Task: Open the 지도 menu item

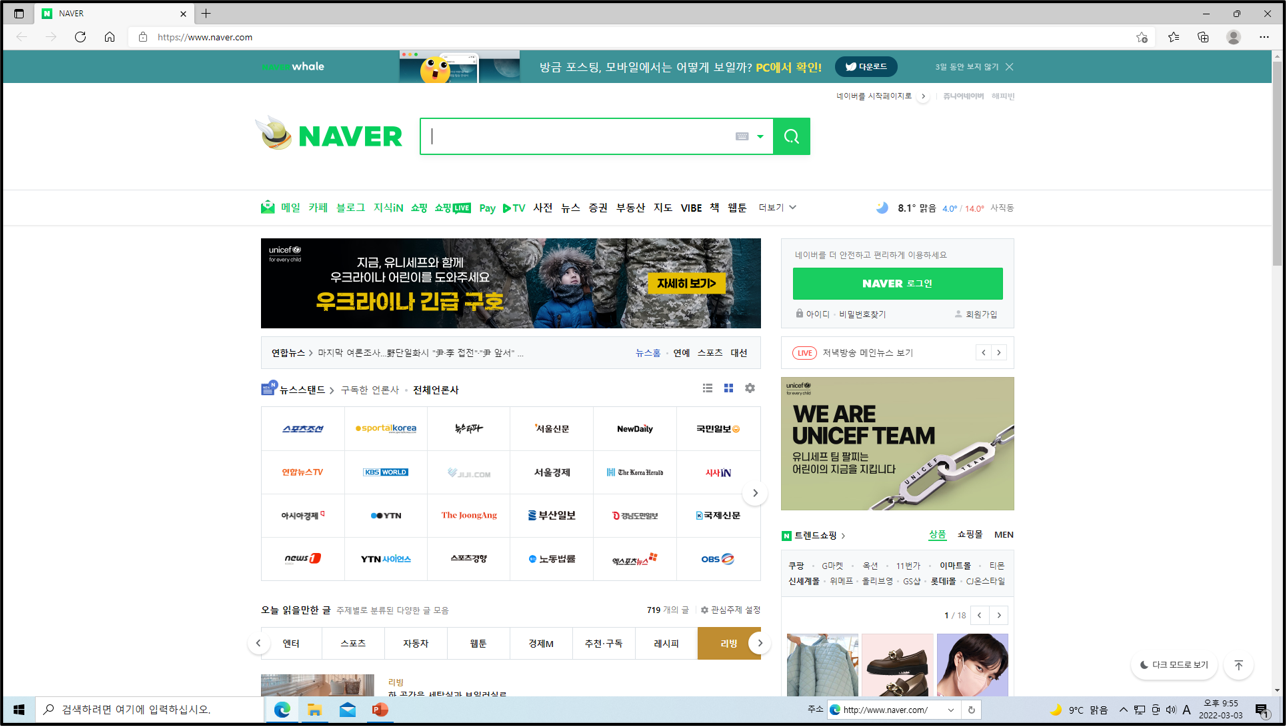Action: tap(663, 208)
